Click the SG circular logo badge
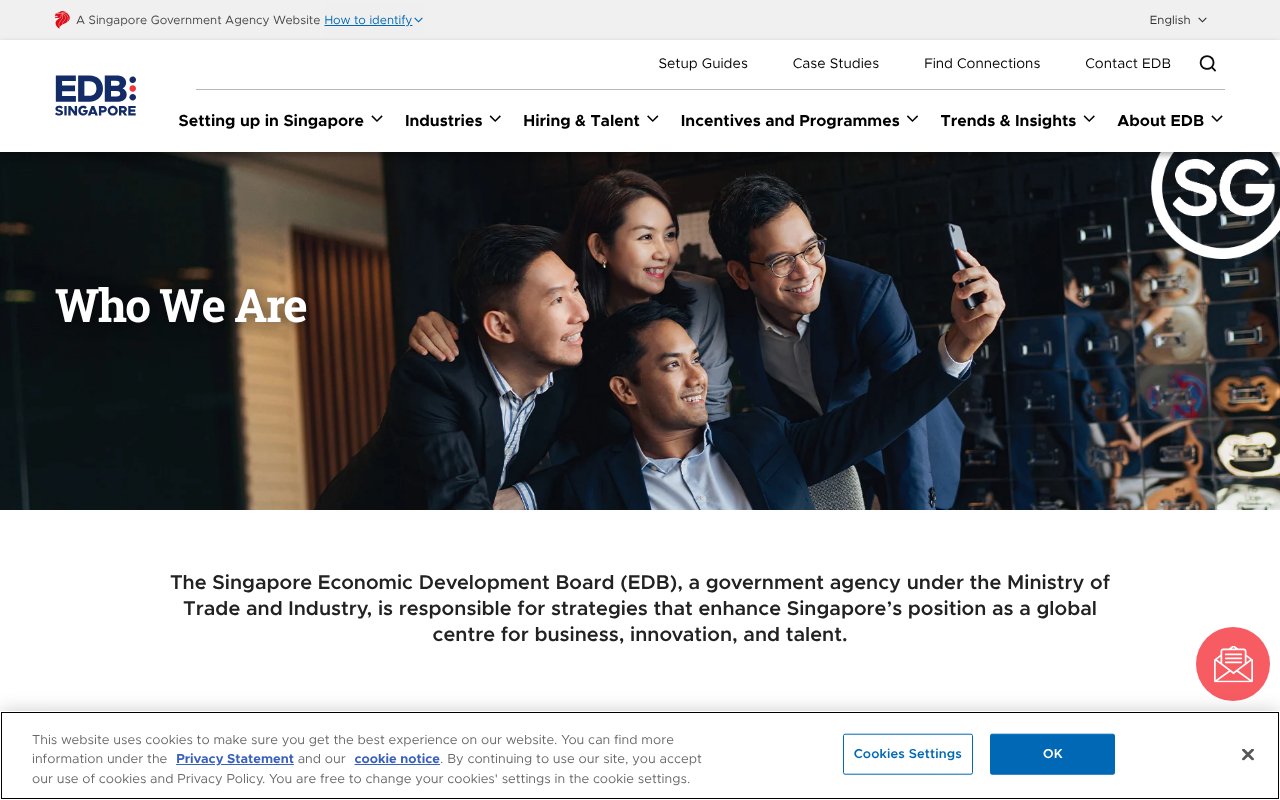Screen dimensions: 1280x800 pyautogui.click(x=1222, y=196)
